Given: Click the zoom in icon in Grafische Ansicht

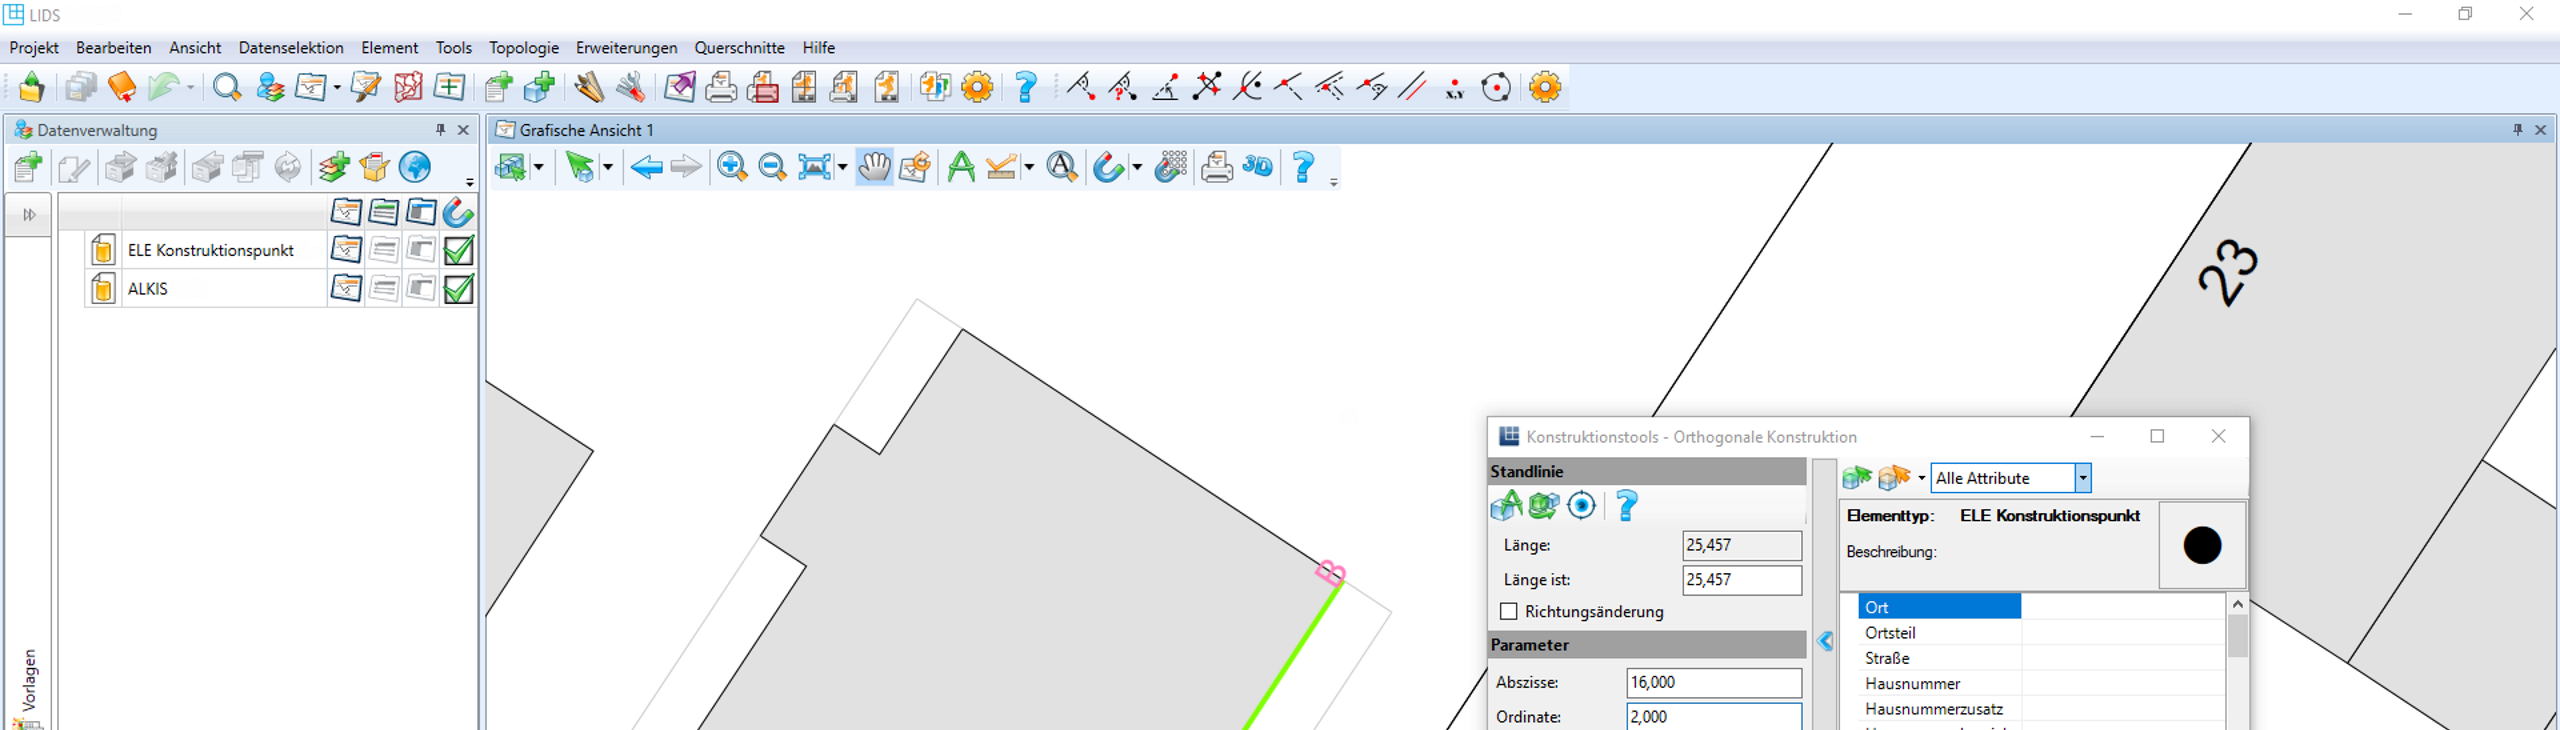Looking at the screenshot, I should coord(732,167).
